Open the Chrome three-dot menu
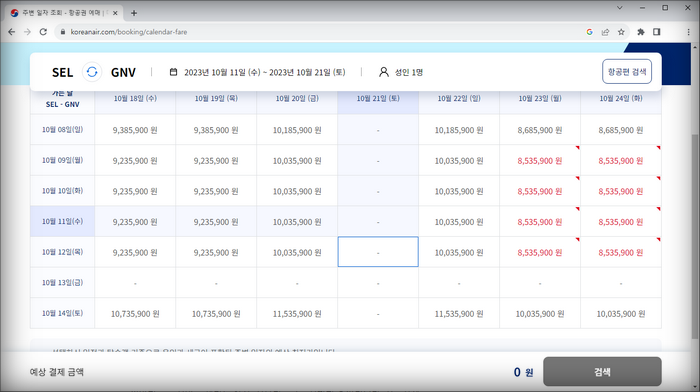700x392 pixels. pos(688,32)
